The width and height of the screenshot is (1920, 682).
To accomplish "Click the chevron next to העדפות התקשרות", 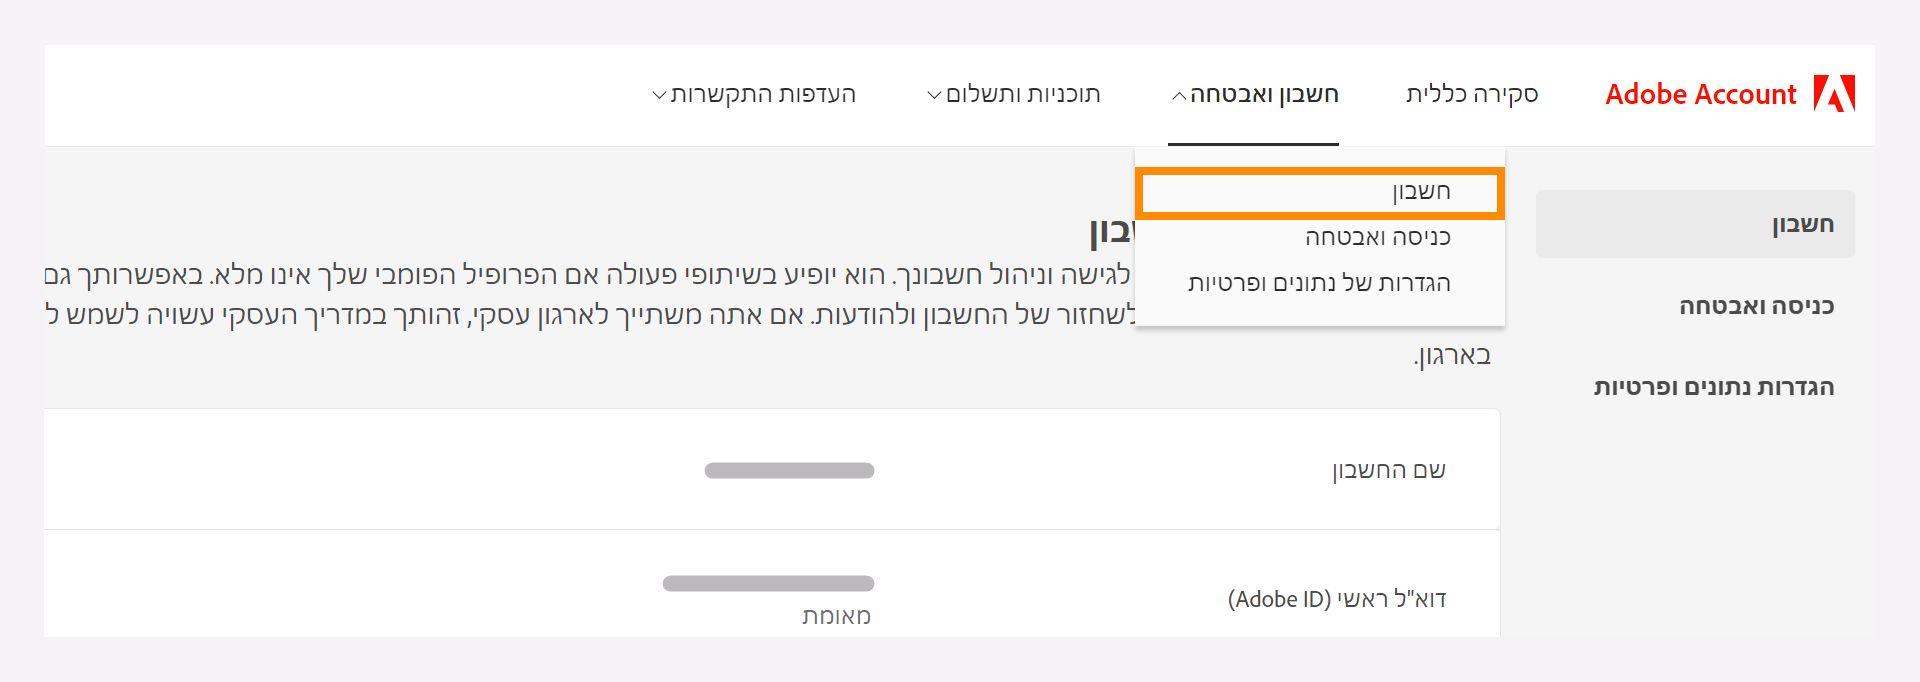I will click(659, 93).
